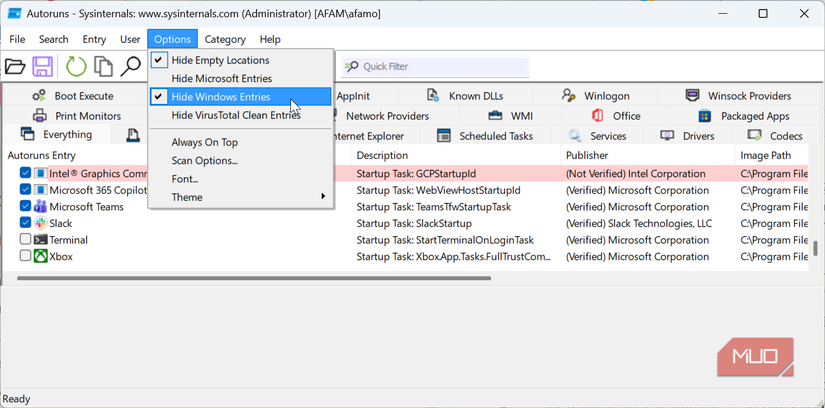Switch to the Everything tab
Viewport: 825px width, 408px height.
[x=56, y=135]
